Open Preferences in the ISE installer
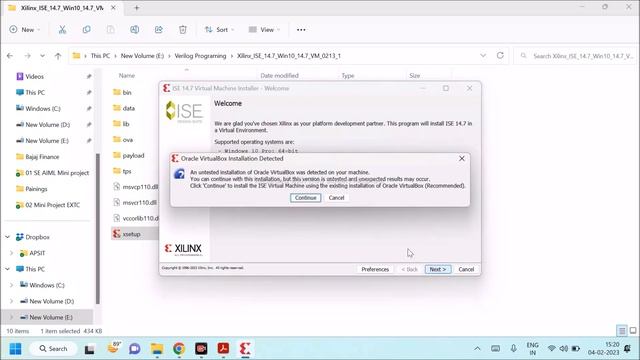 tap(375, 269)
